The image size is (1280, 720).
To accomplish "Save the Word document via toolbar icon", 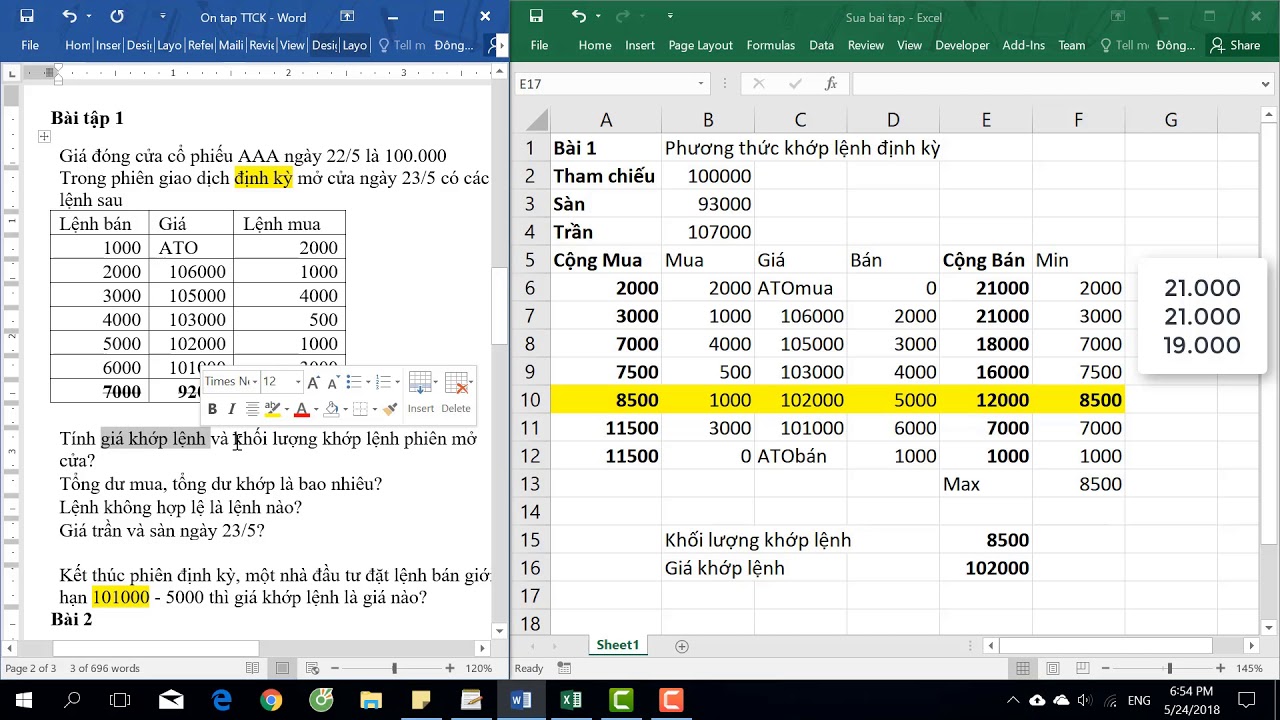I will [x=27, y=16].
